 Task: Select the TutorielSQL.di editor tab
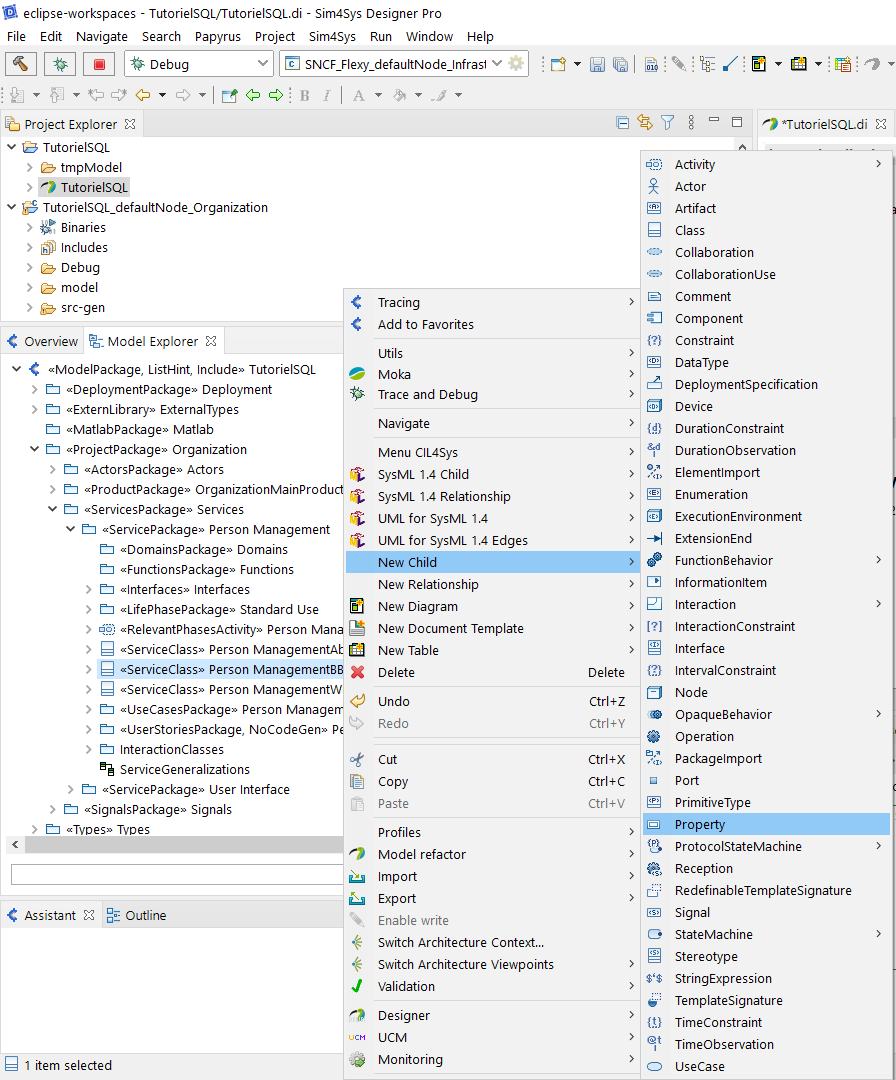pyautogui.click(x=824, y=124)
